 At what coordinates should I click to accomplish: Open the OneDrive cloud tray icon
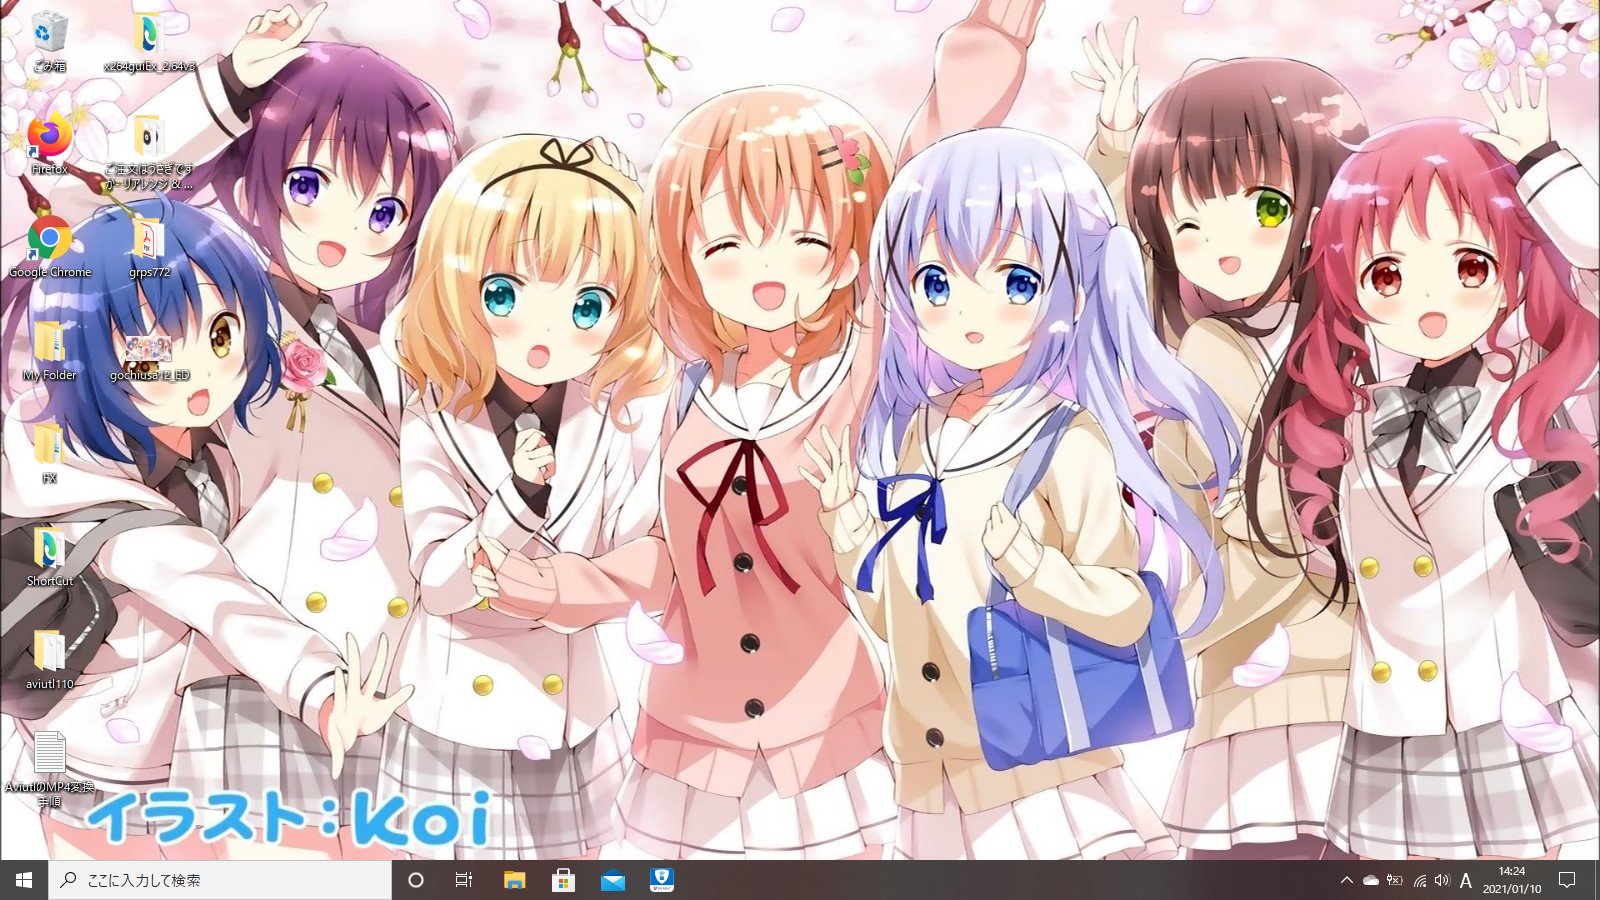1371,880
